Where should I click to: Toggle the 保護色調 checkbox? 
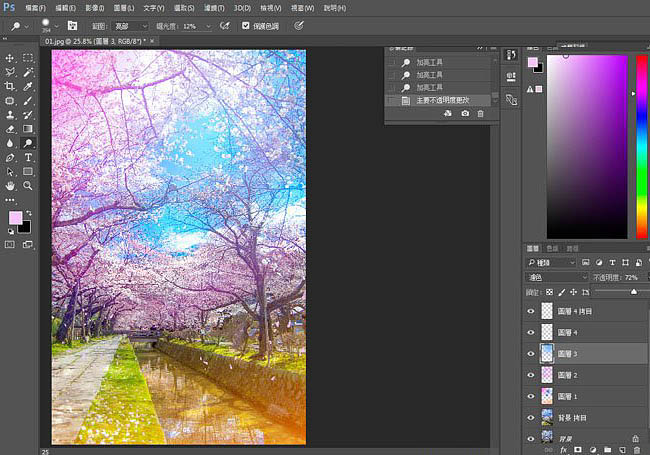pos(246,25)
